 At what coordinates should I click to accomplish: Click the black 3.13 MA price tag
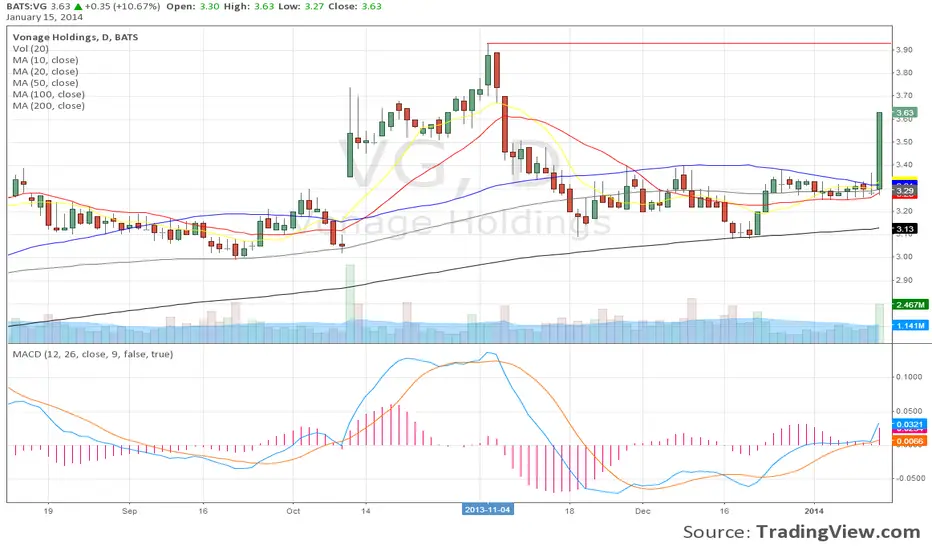point(905,229)
